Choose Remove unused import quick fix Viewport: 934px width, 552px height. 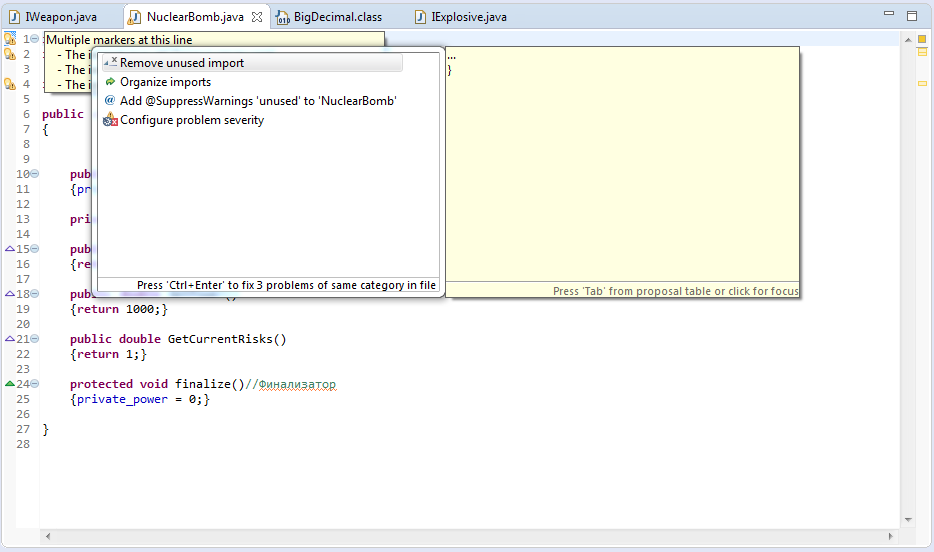click(x=252, y=63)
